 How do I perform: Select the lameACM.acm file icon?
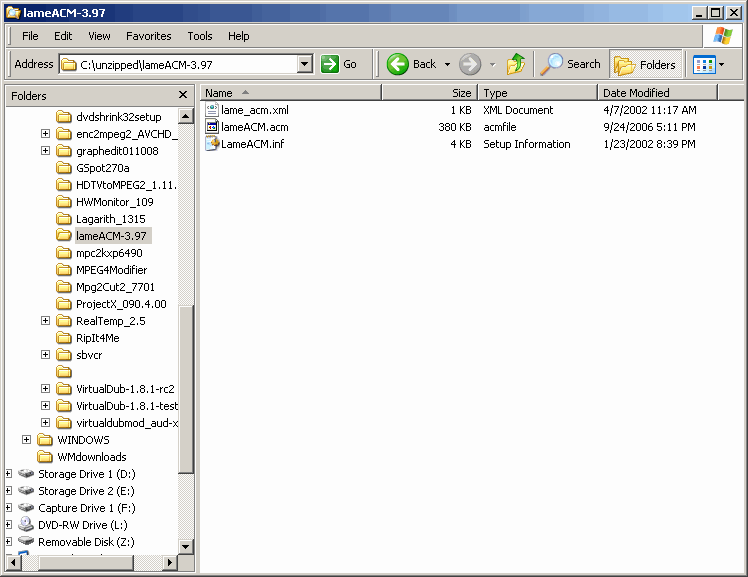pyautogui.click(x=211, y=127)
